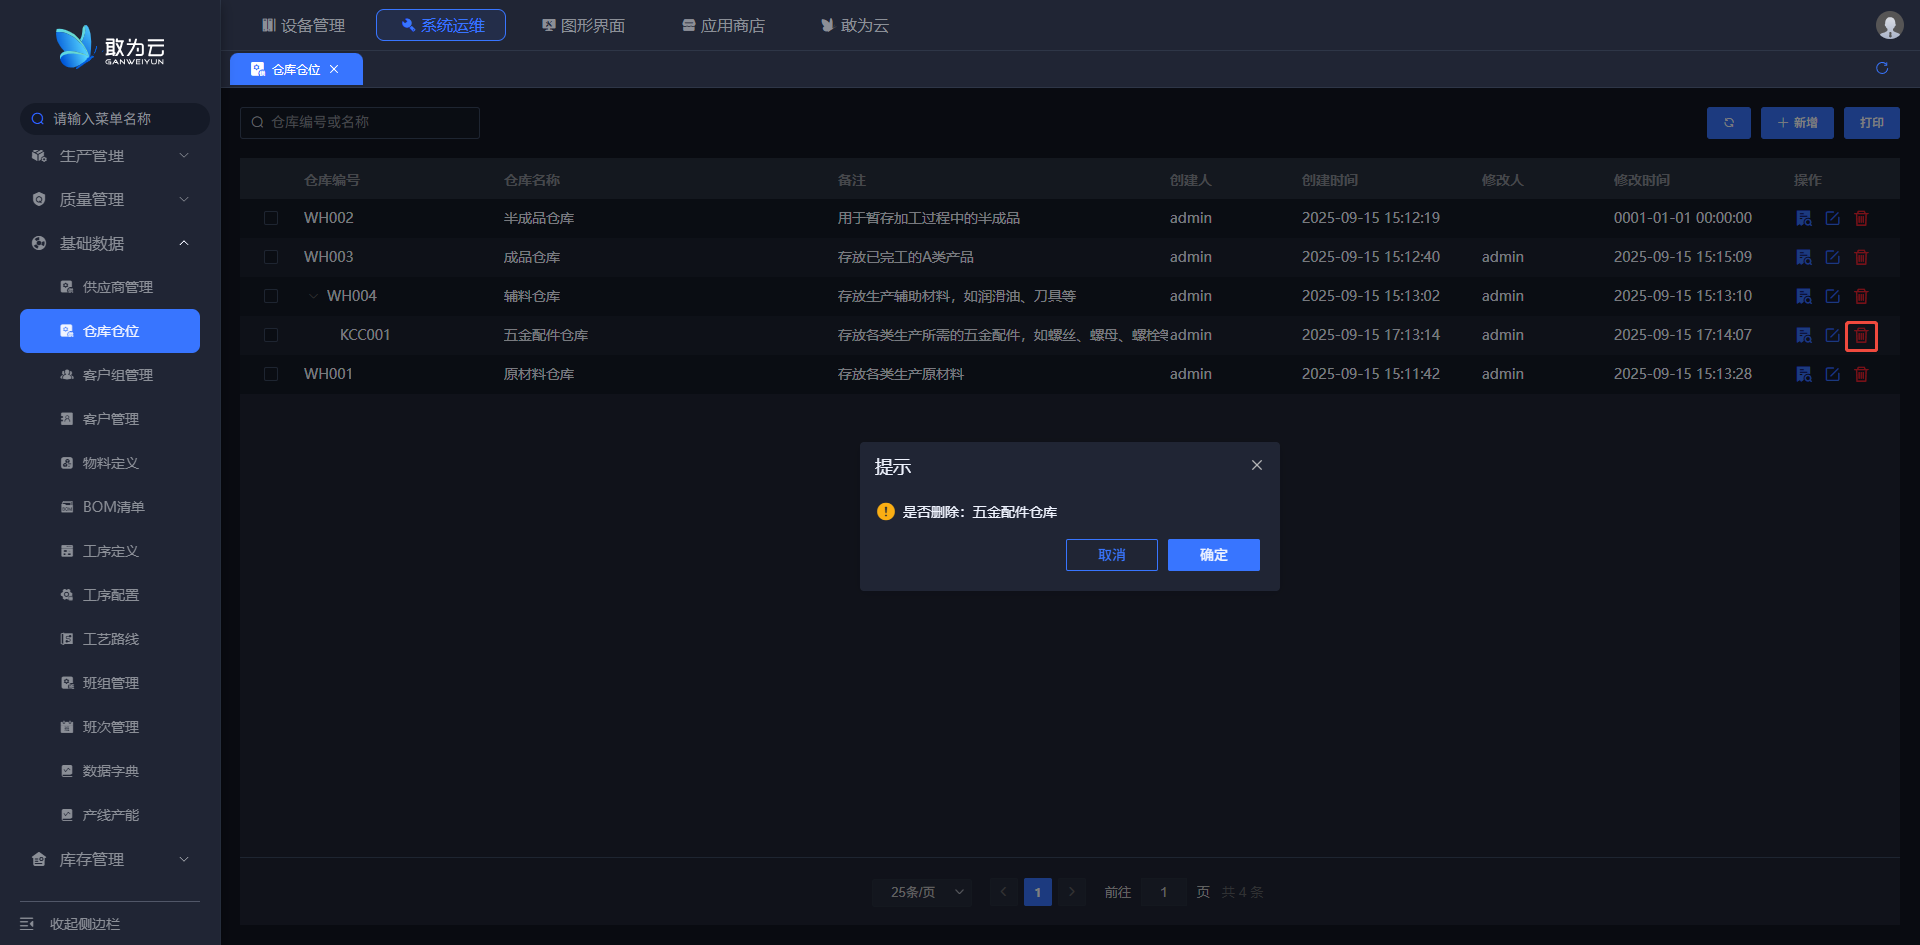Select 供应商管理 in the sidebar

tap(117, 287)
